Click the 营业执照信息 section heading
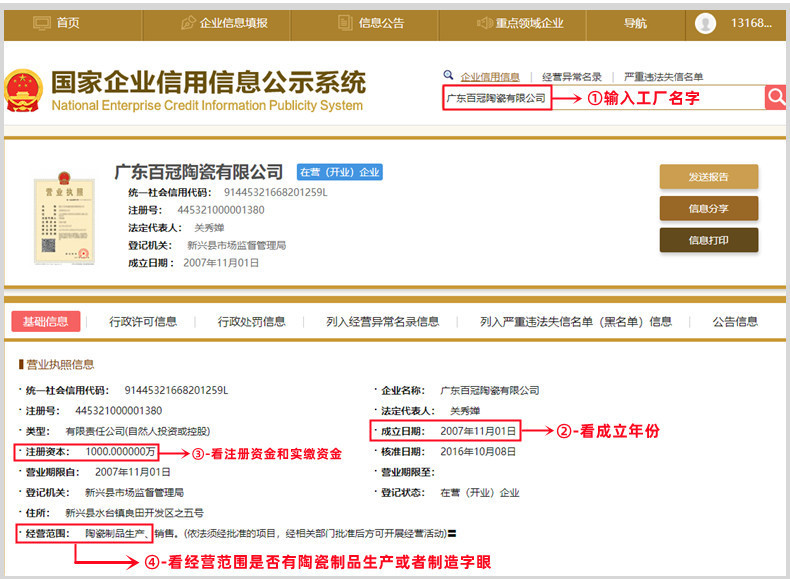 (59, 364)
